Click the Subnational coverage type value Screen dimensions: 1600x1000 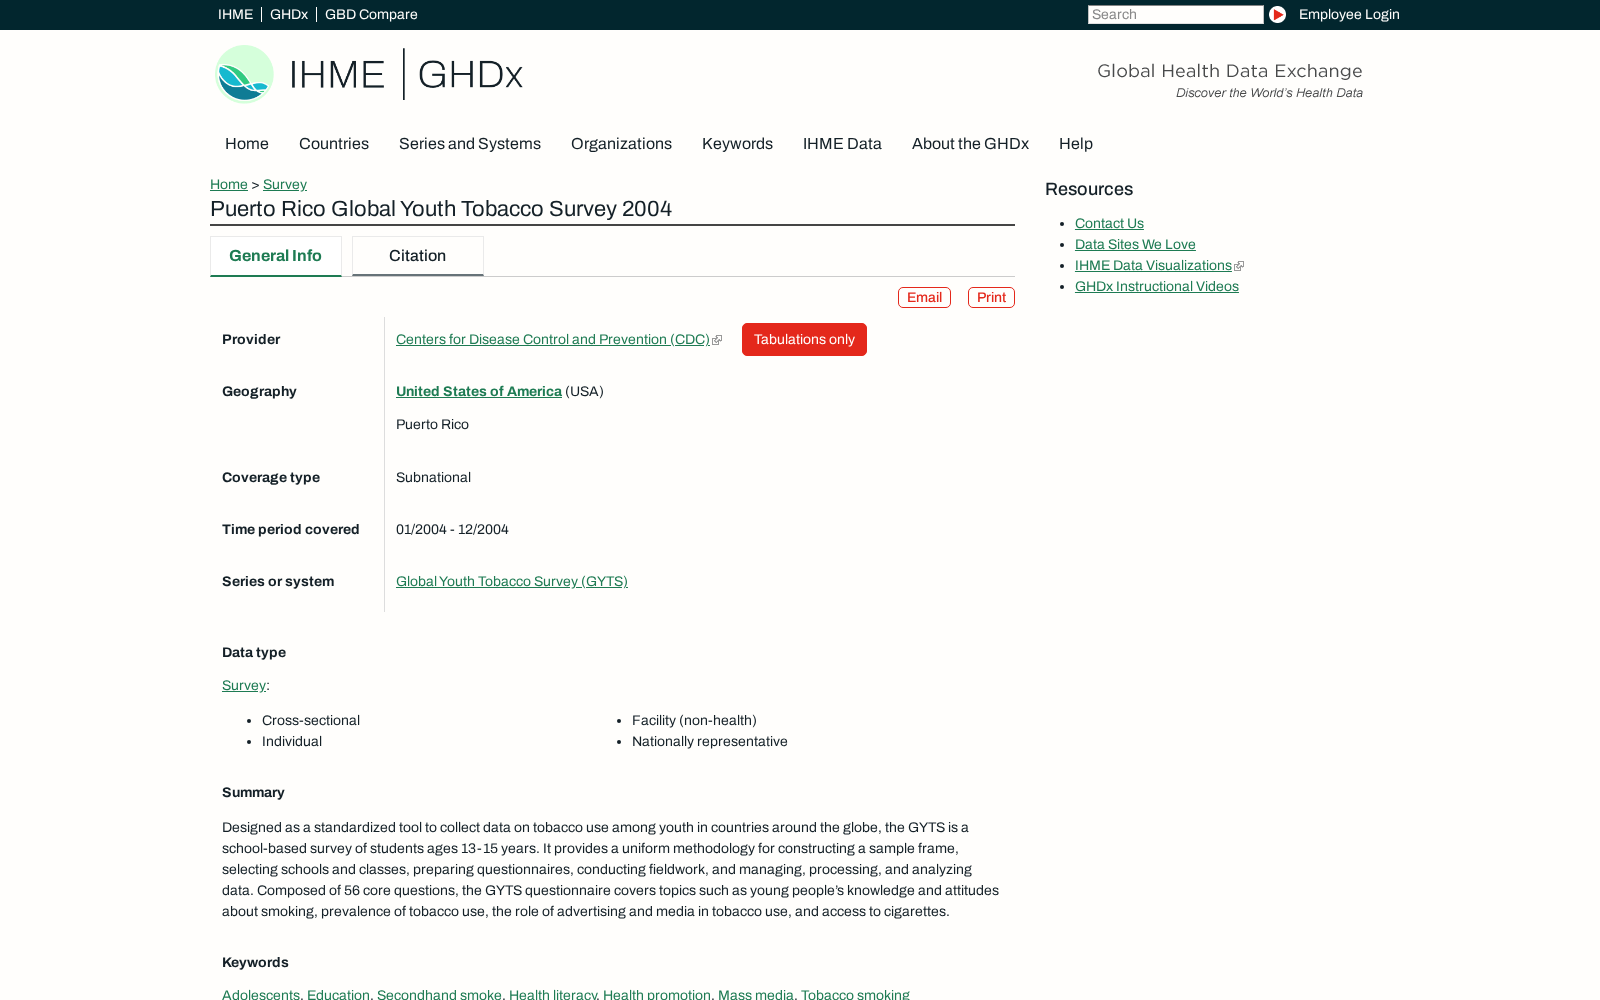(x=433, y=478)
